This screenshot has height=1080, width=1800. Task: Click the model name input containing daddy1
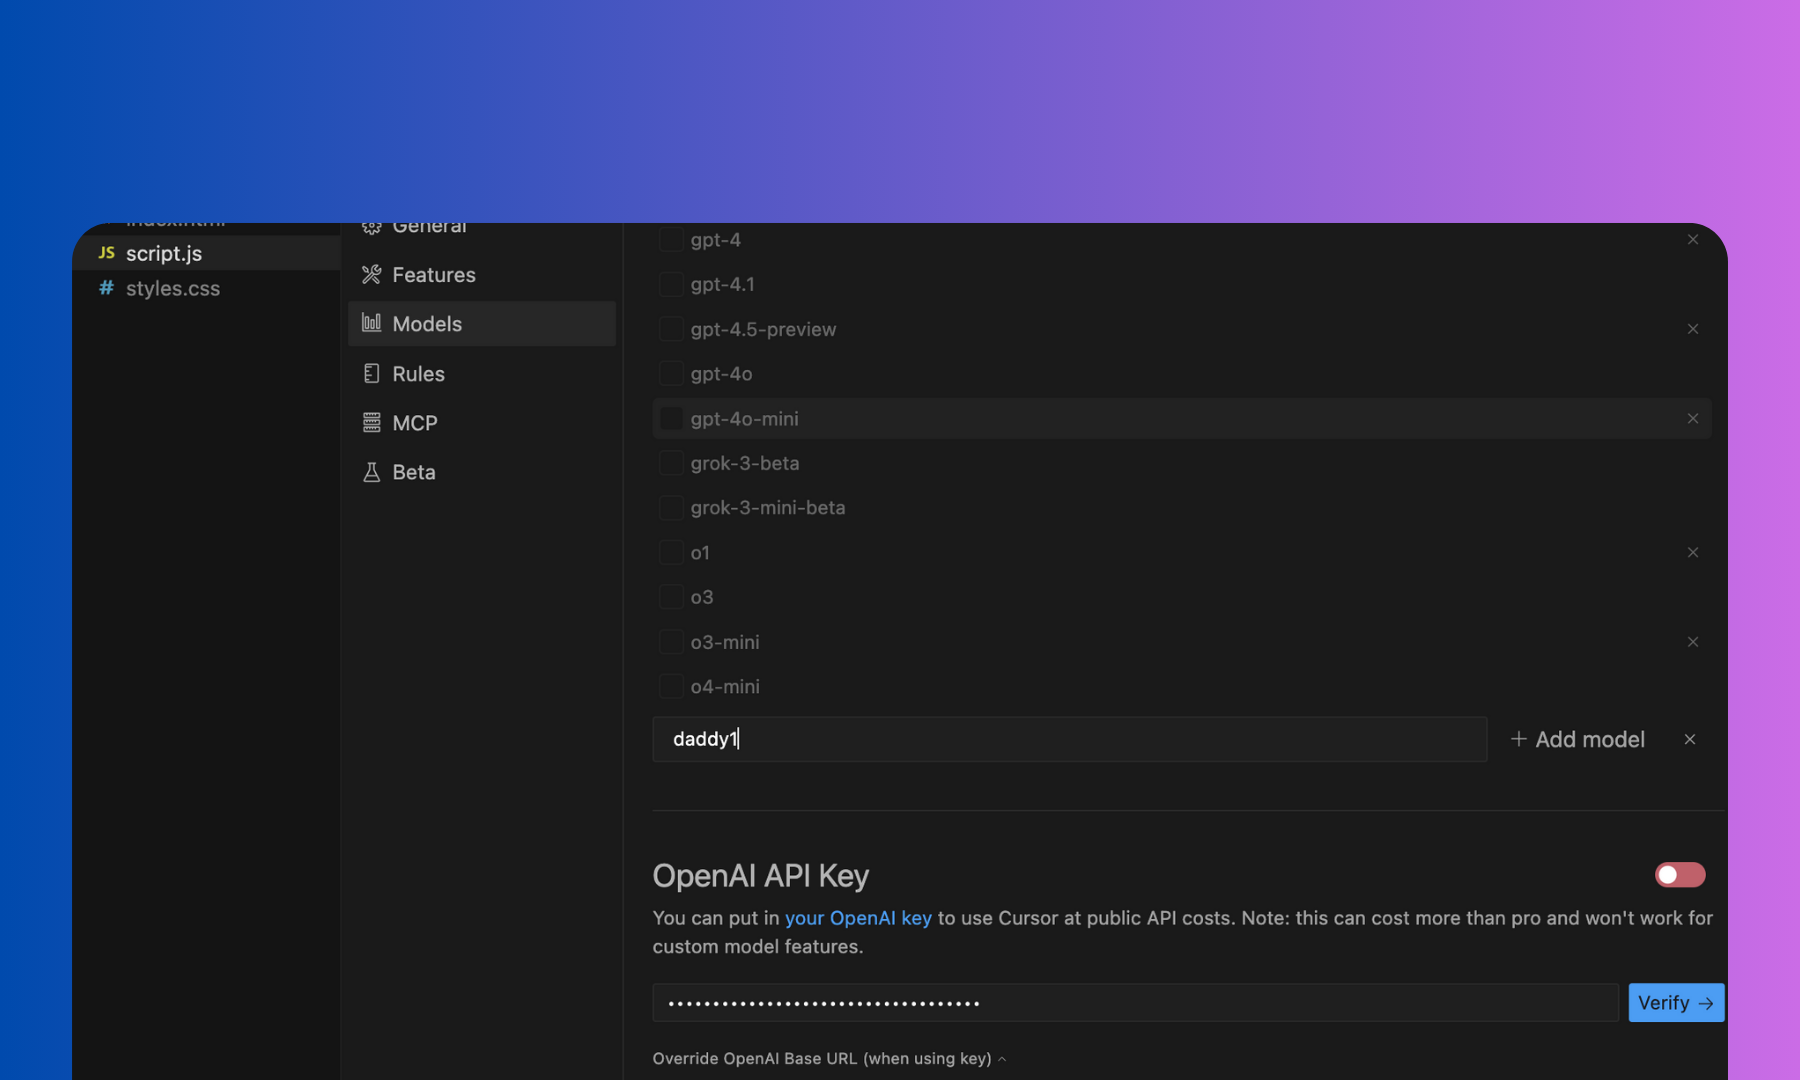(1070, 739)
